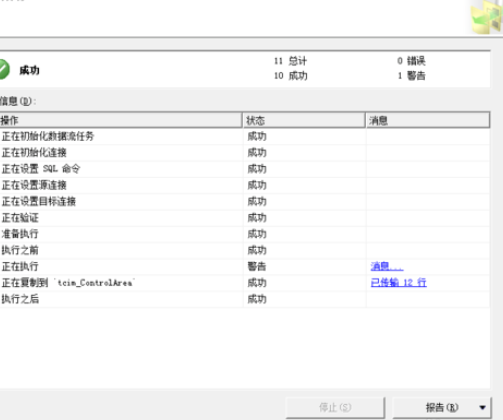Select the 正在执行 row
503x420 pixels.
pyautogui.click(x=245, y=267)
